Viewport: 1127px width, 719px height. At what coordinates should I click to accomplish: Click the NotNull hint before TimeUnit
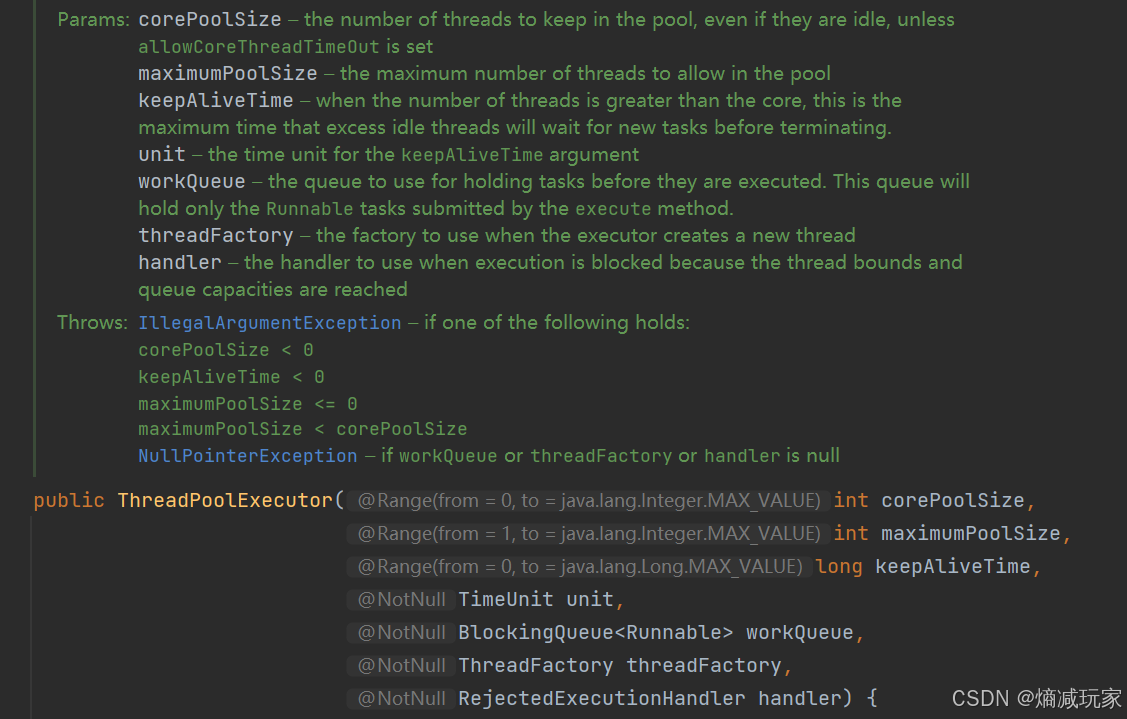(x=402, y=600)
